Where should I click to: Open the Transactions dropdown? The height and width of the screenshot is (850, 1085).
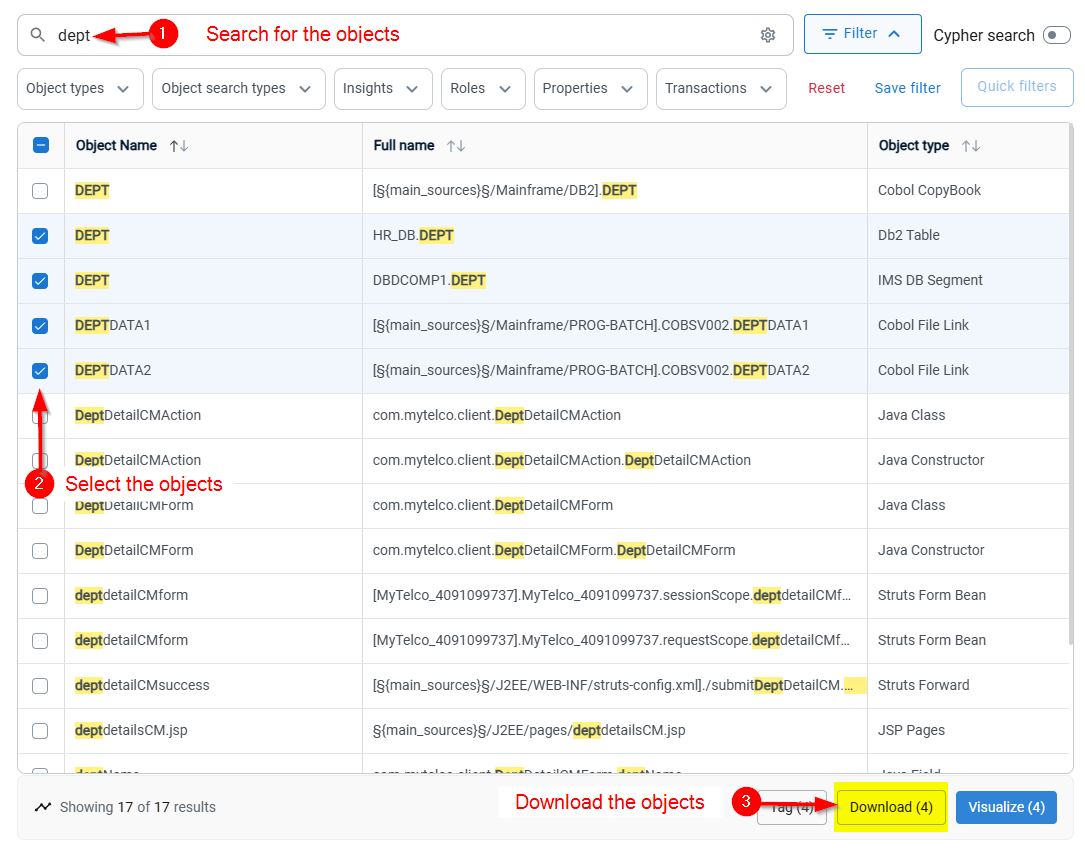[x=721, y=89]
